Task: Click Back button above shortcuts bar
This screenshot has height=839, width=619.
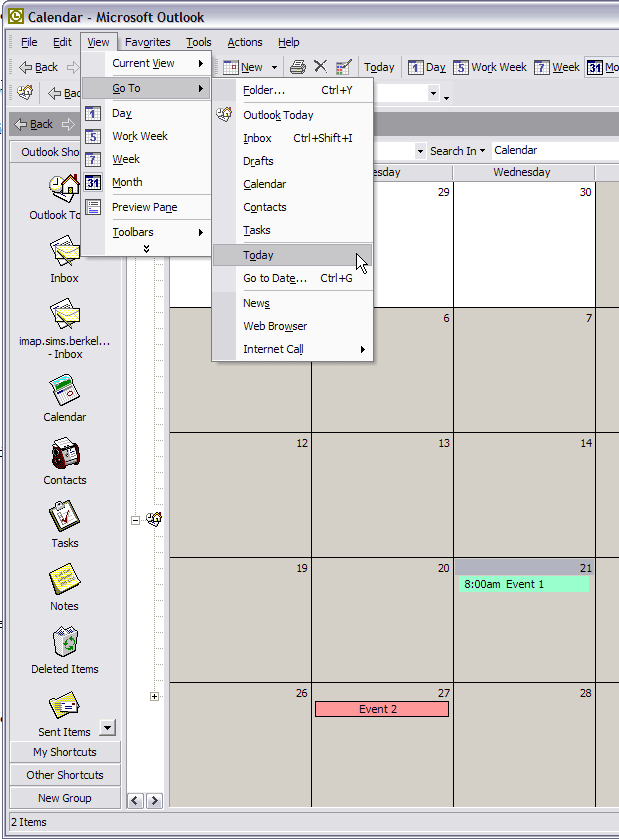Action: pos(34,125)
